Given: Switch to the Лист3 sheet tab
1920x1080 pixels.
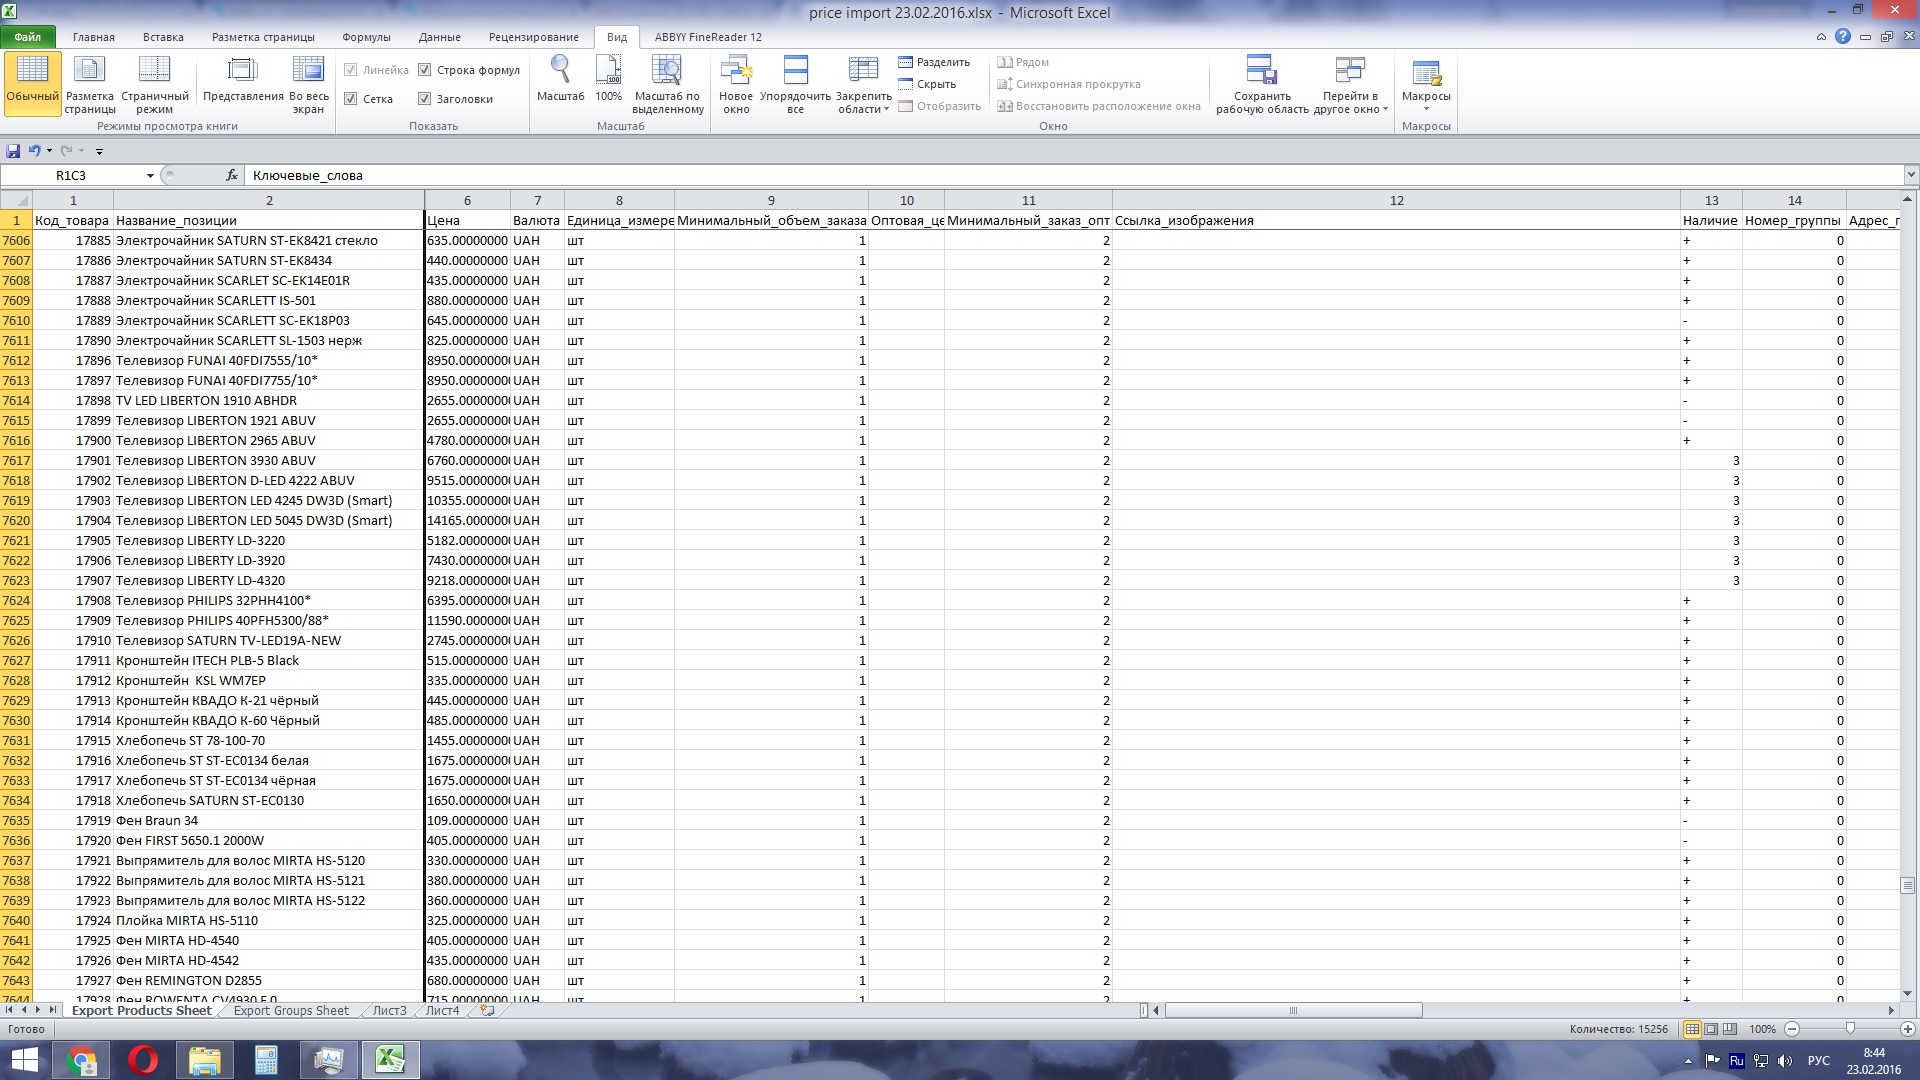Looking at the screenshot, I should point(390,1011).
